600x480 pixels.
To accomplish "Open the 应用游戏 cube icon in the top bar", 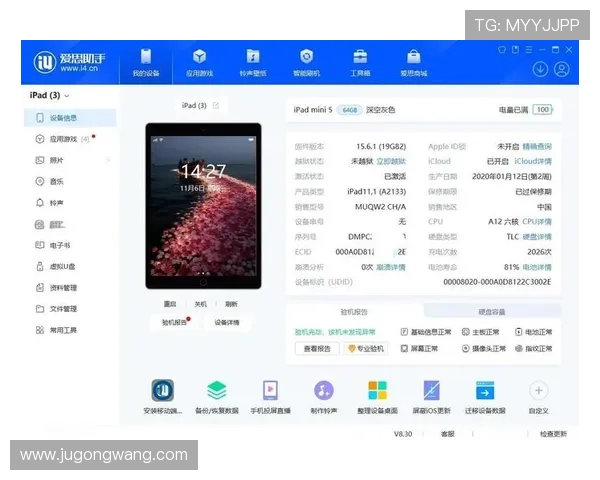I will pyautogui.click(x=199, y=57).
